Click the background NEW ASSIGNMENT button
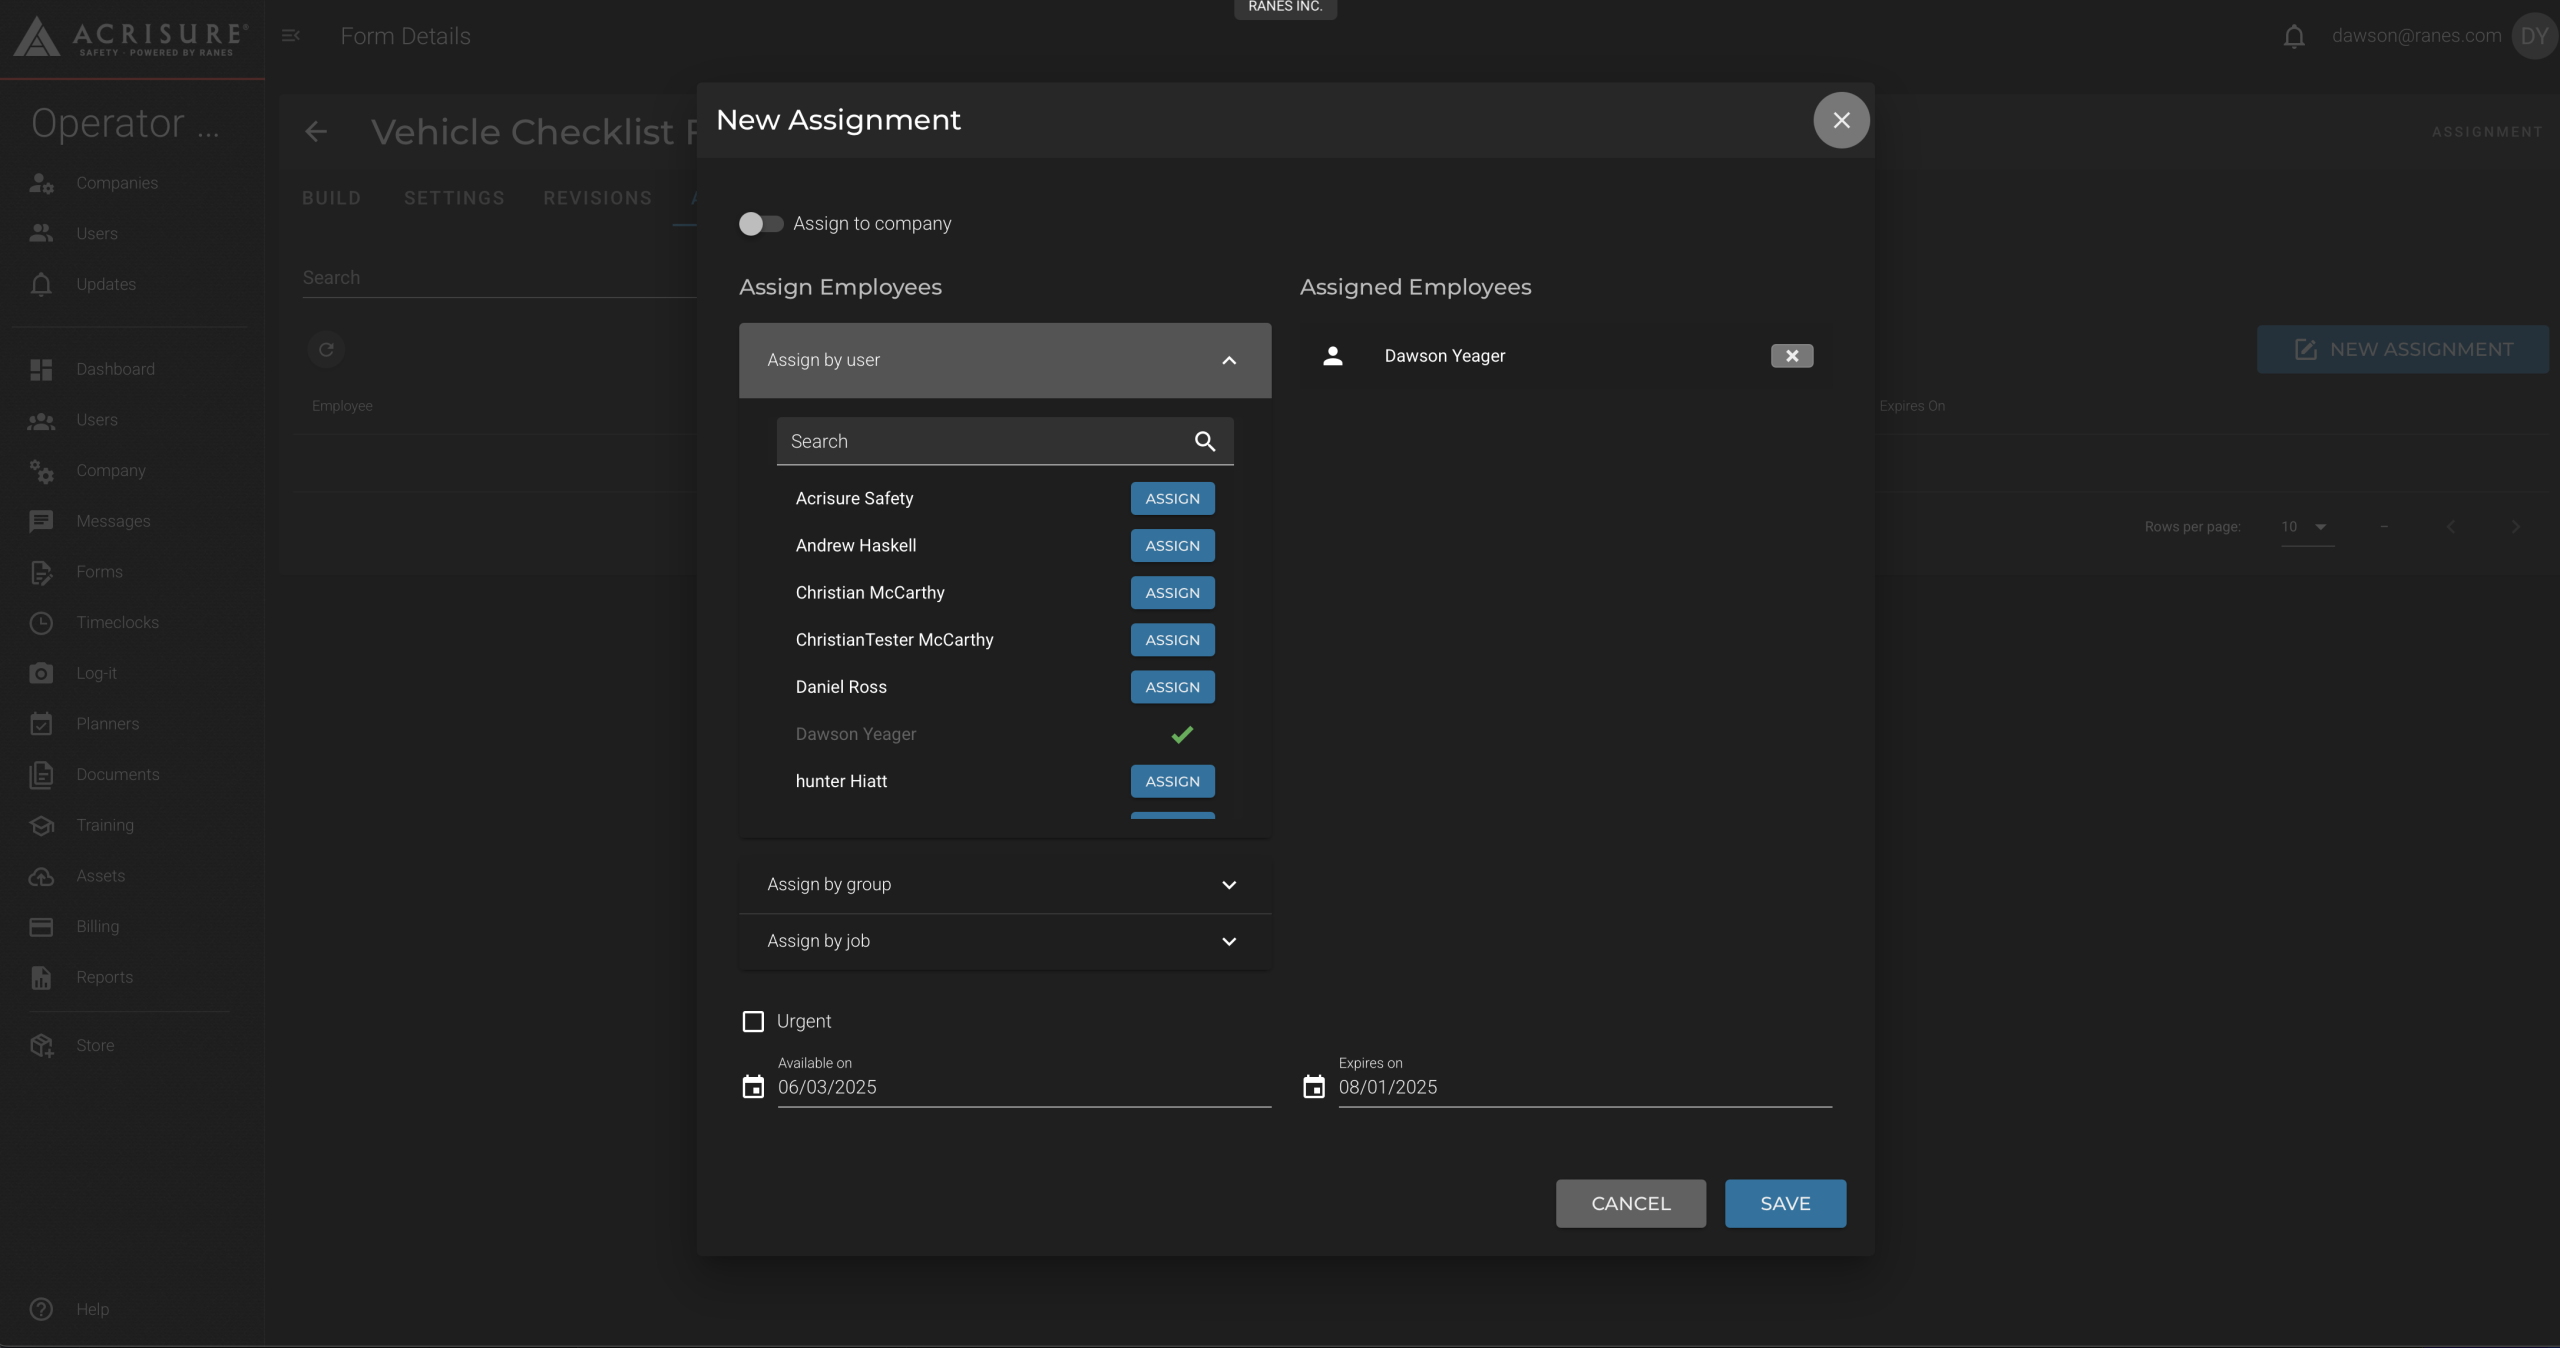This screenshot has width=2560, height=1348. [x=2402, y=349]
